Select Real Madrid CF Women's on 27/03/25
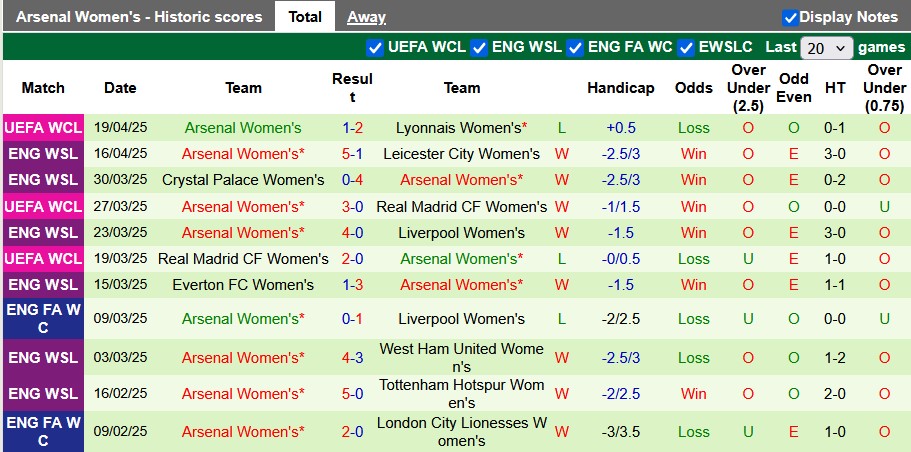The width and height of the screenshot is (911, 452). [x=461, y=207]
